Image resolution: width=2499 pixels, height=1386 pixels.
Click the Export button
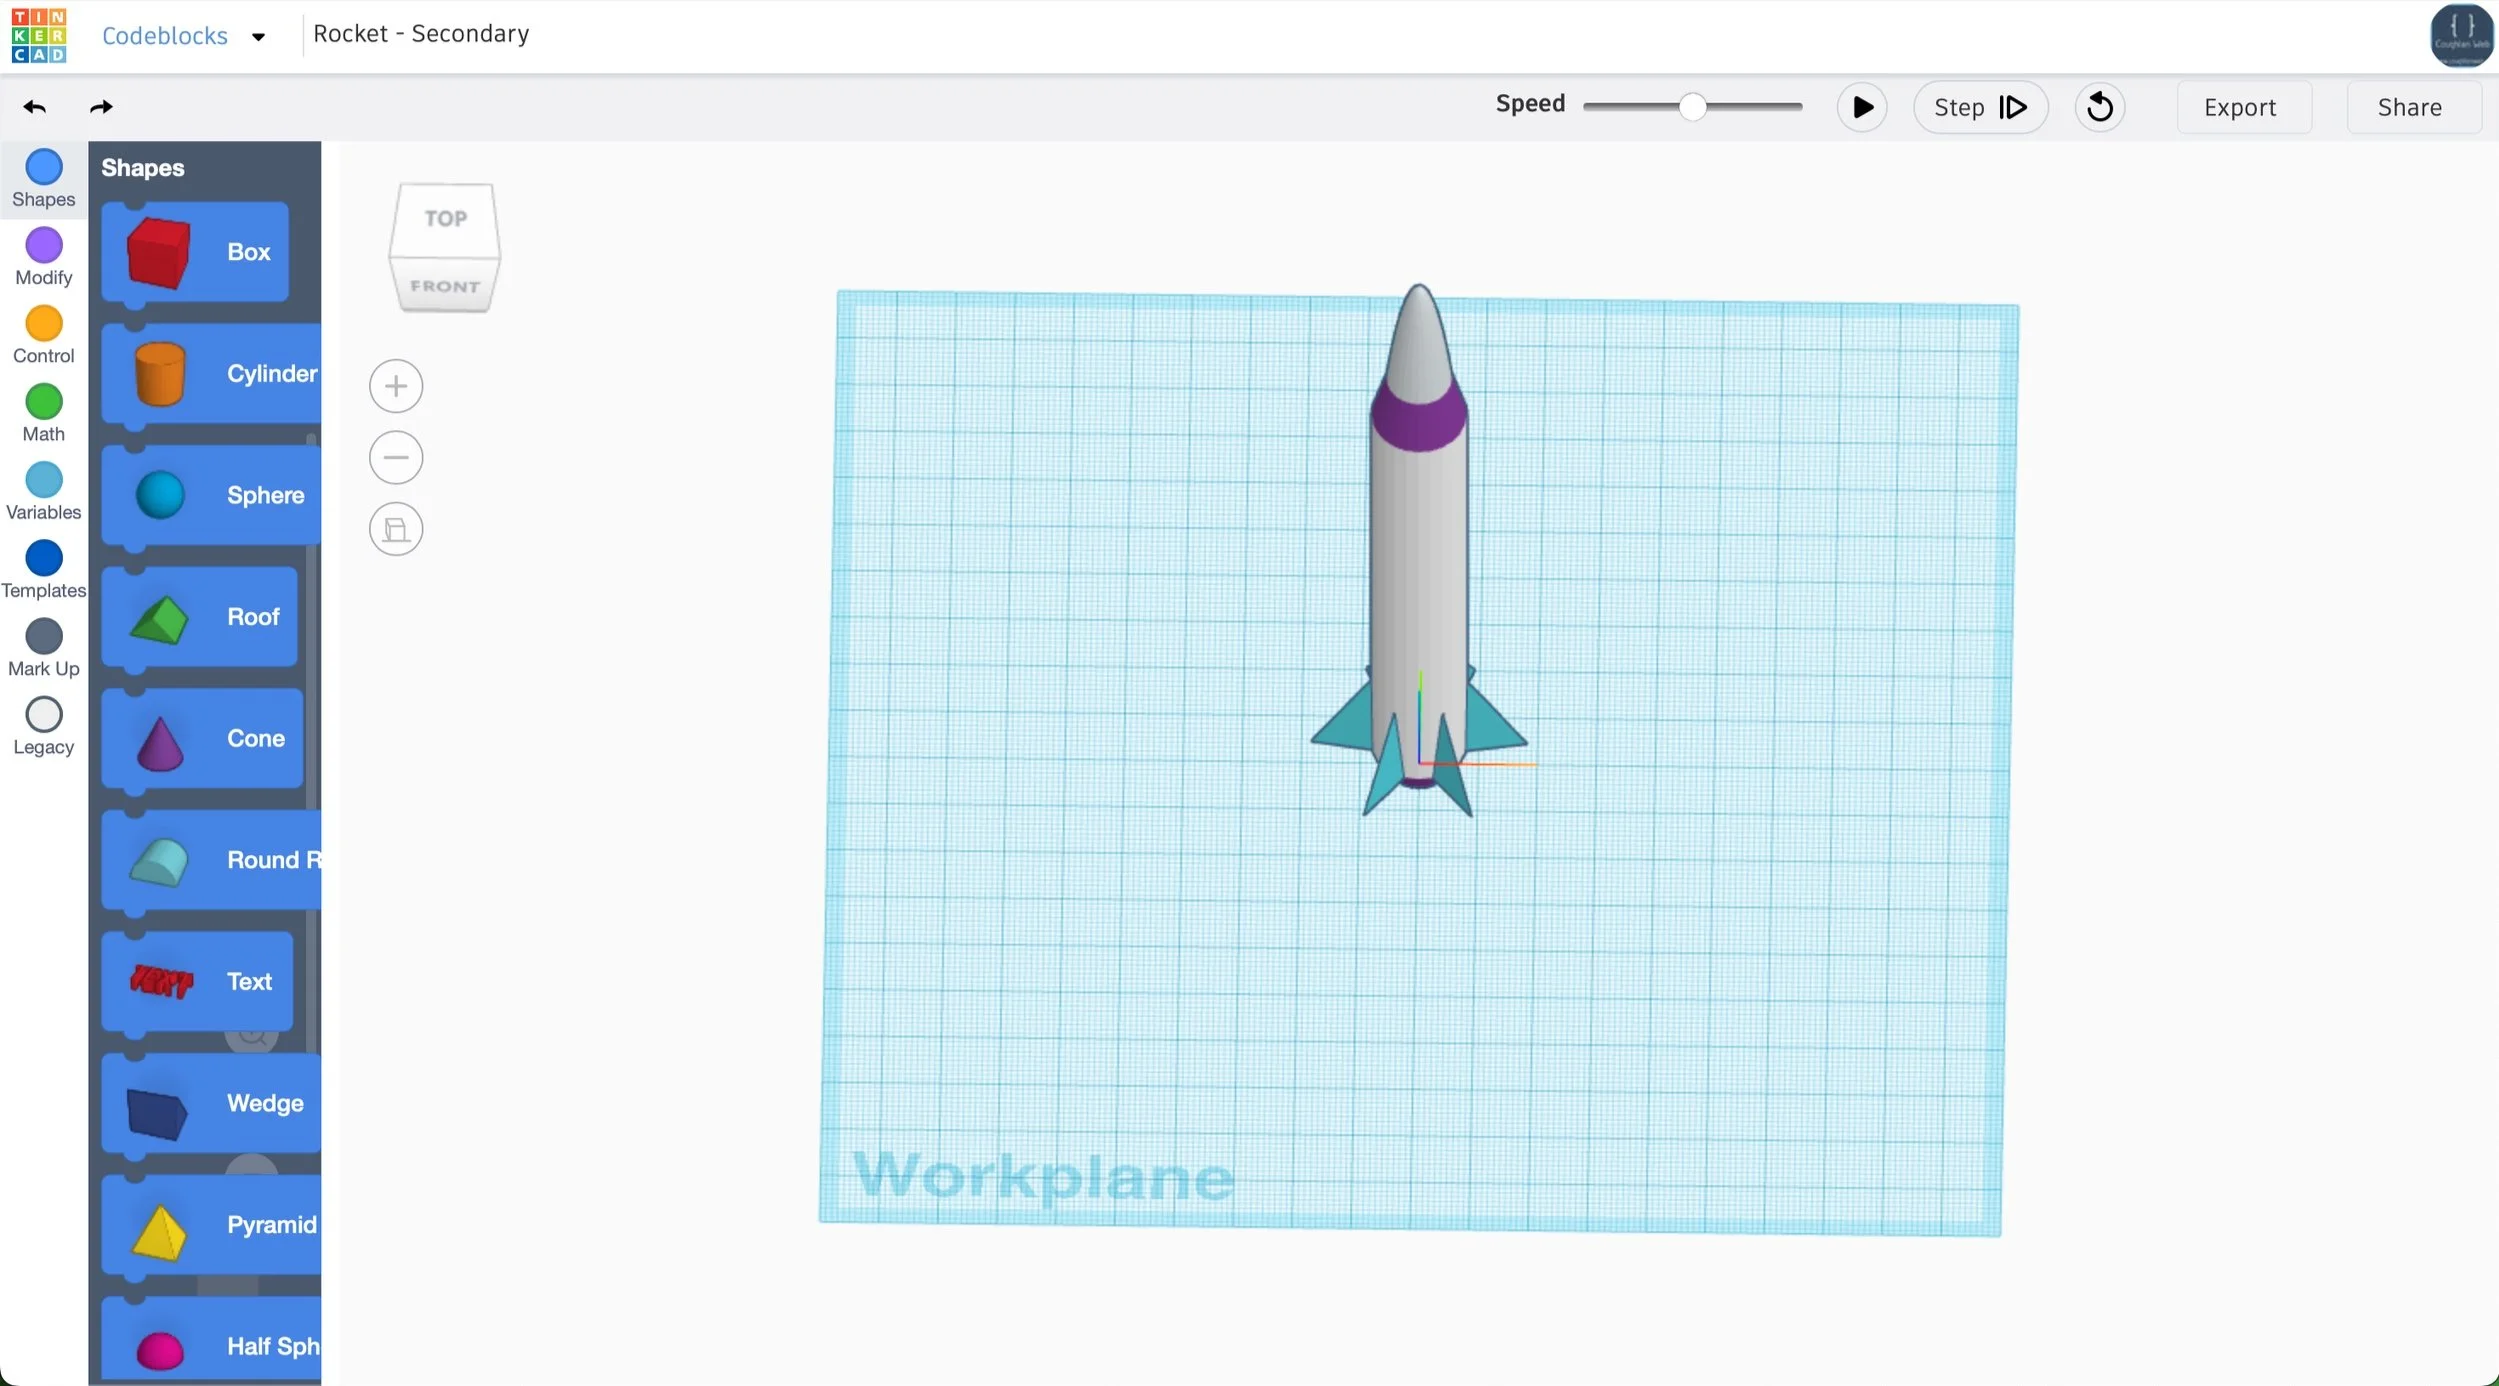[x=2239, y=107]
